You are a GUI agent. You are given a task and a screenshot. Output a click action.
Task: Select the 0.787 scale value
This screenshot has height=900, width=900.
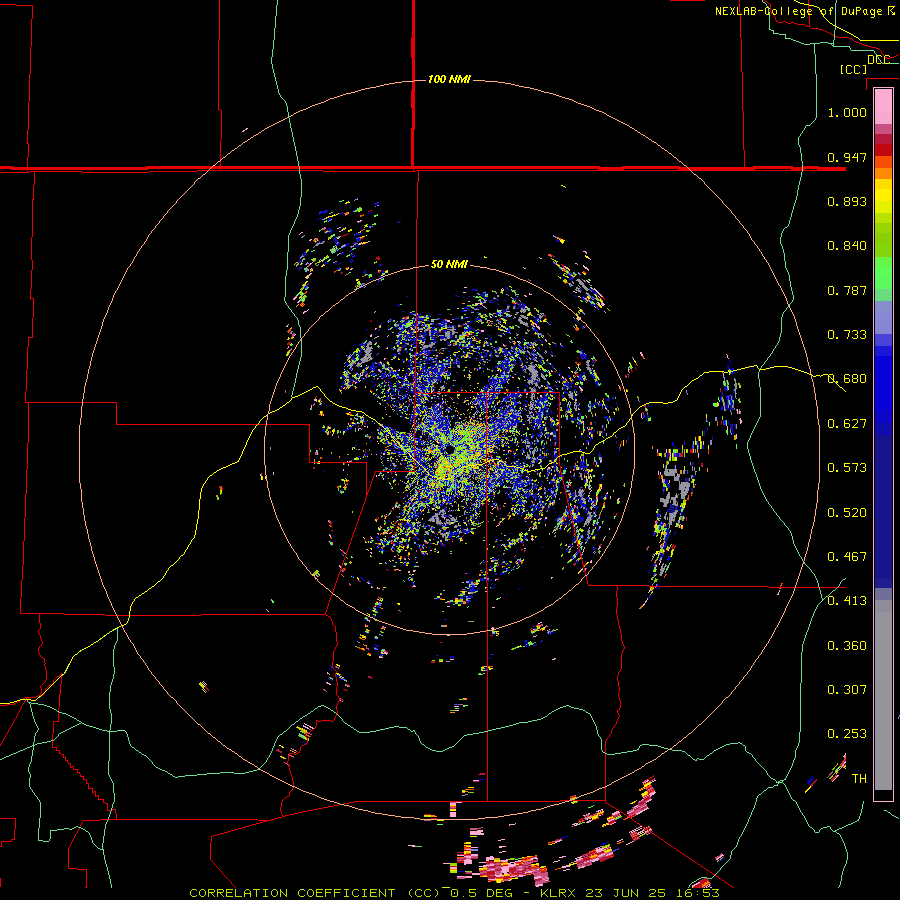(847, 290)
